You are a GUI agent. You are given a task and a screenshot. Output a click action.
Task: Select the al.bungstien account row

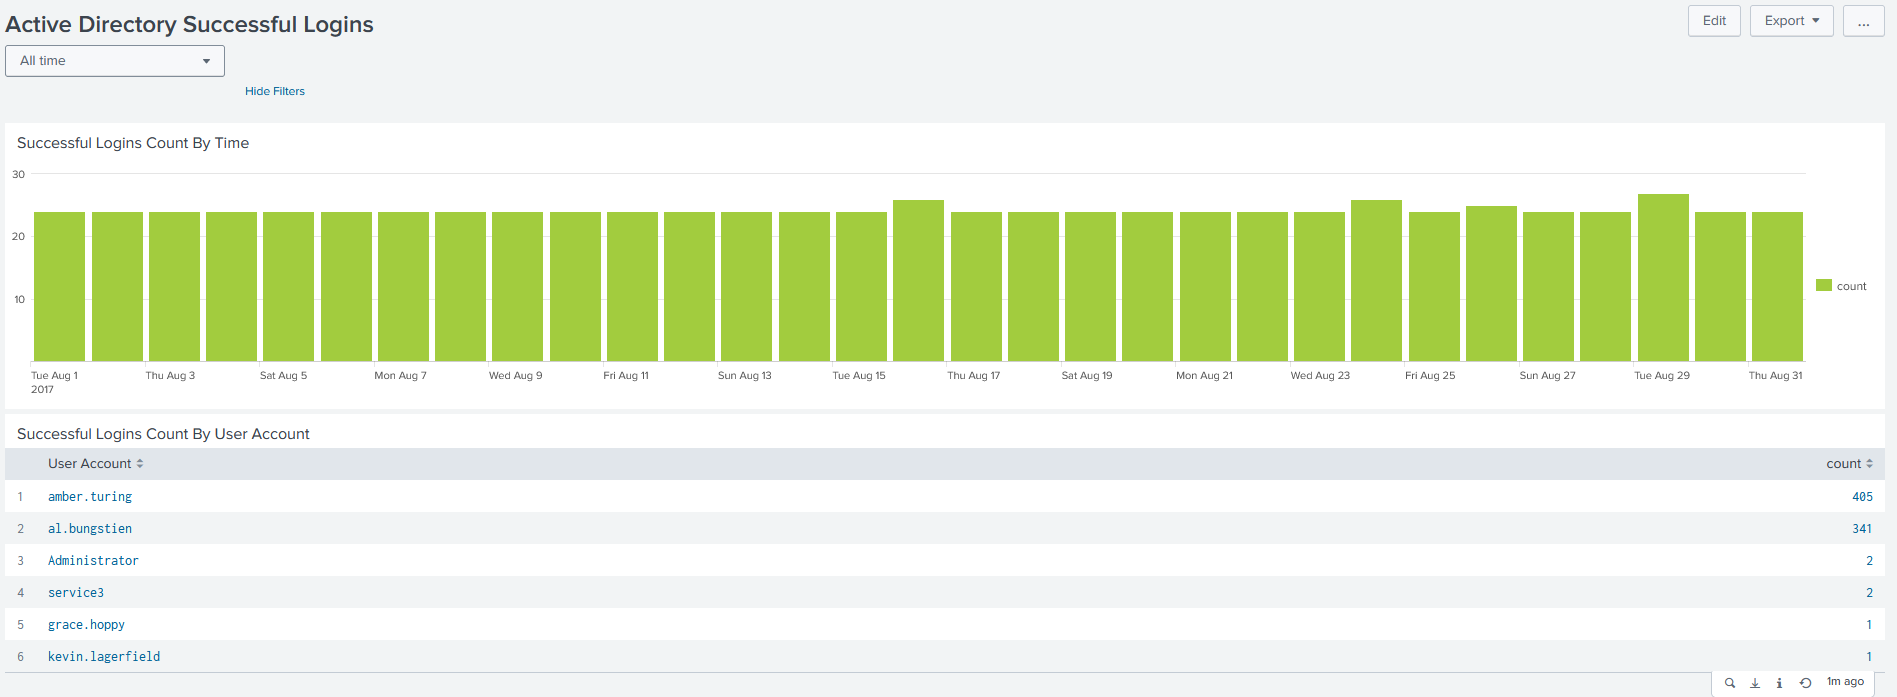tap(90, 529)
